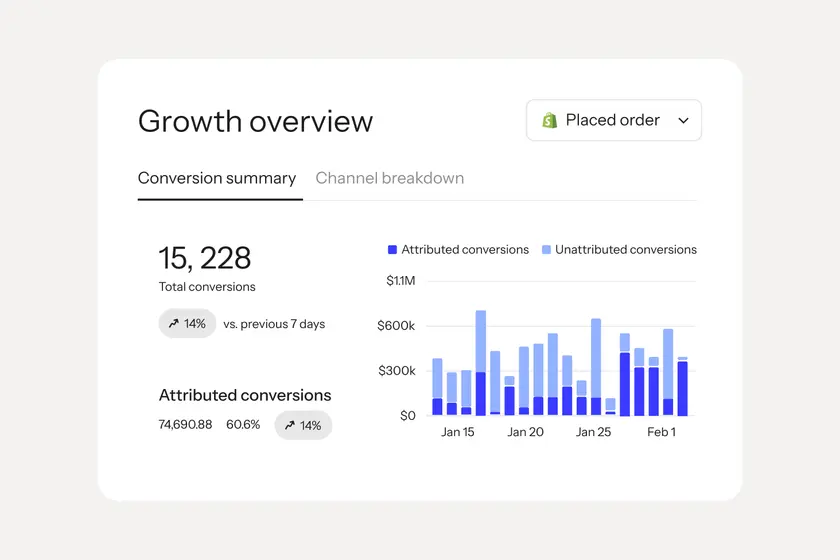Click the Shopify bag icon
This screenshot has width=840, height=560.
click(x=550, y=120)
